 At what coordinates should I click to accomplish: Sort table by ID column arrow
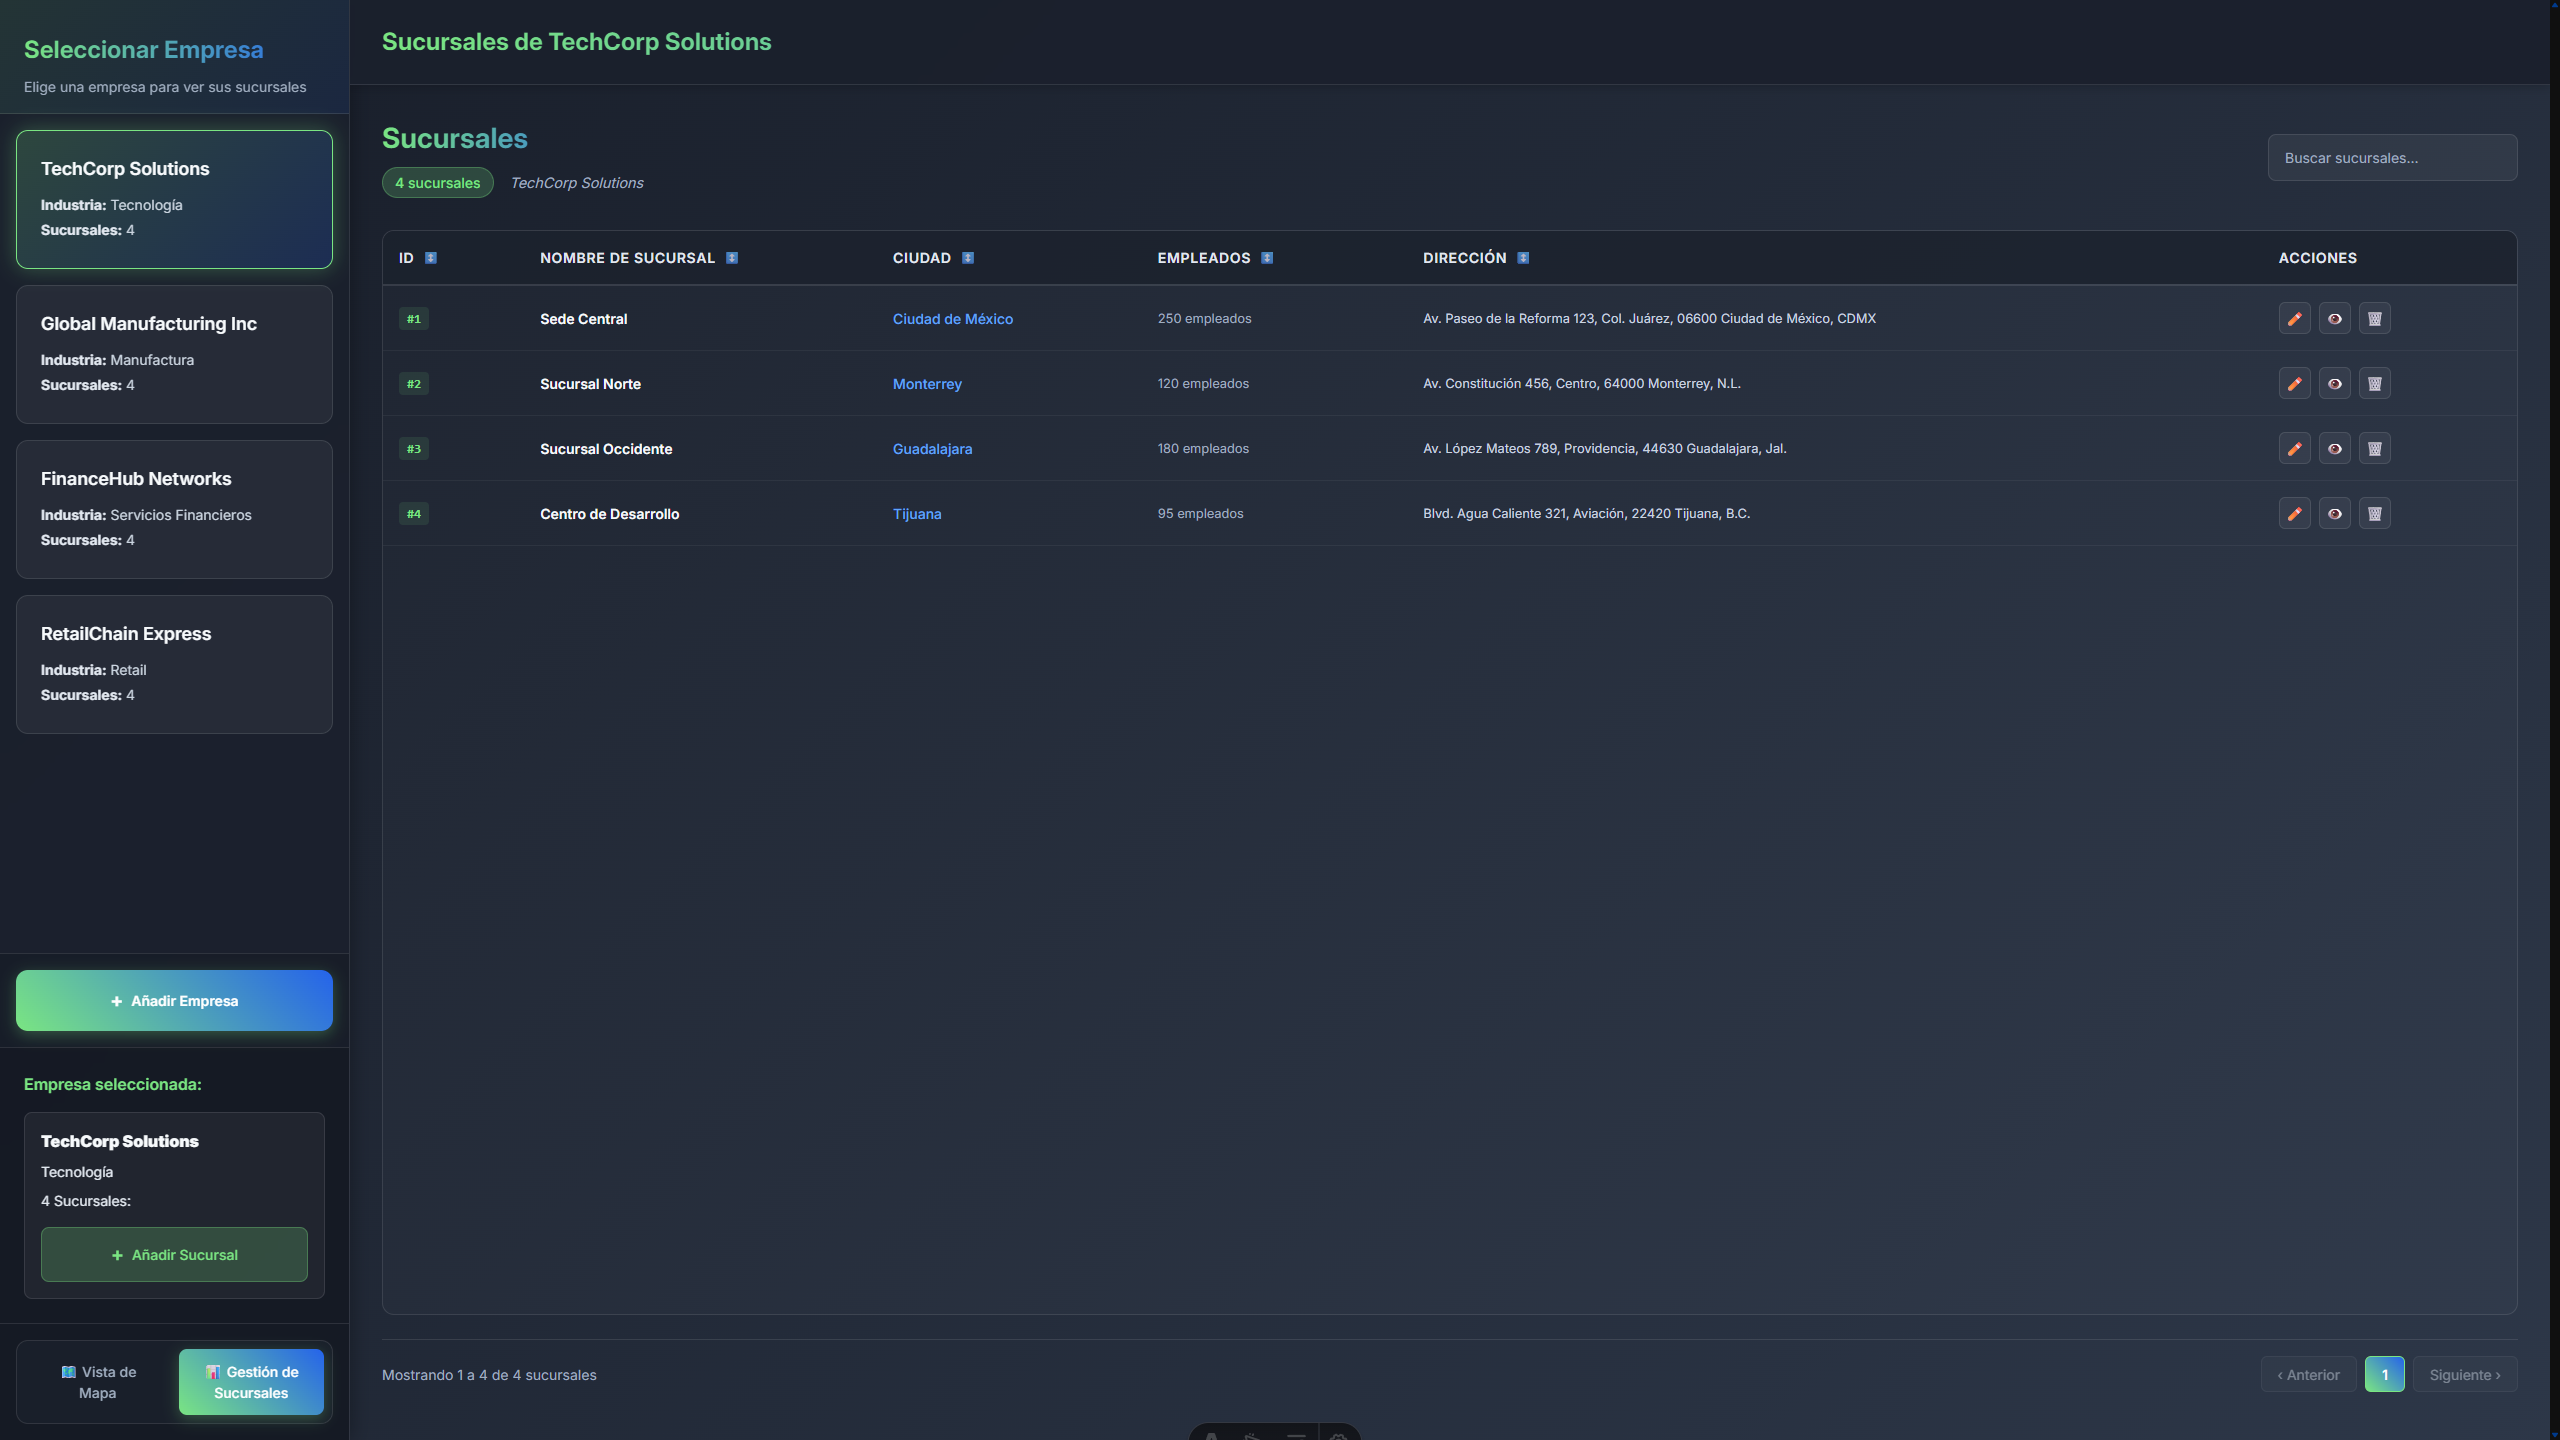(431, 258)
